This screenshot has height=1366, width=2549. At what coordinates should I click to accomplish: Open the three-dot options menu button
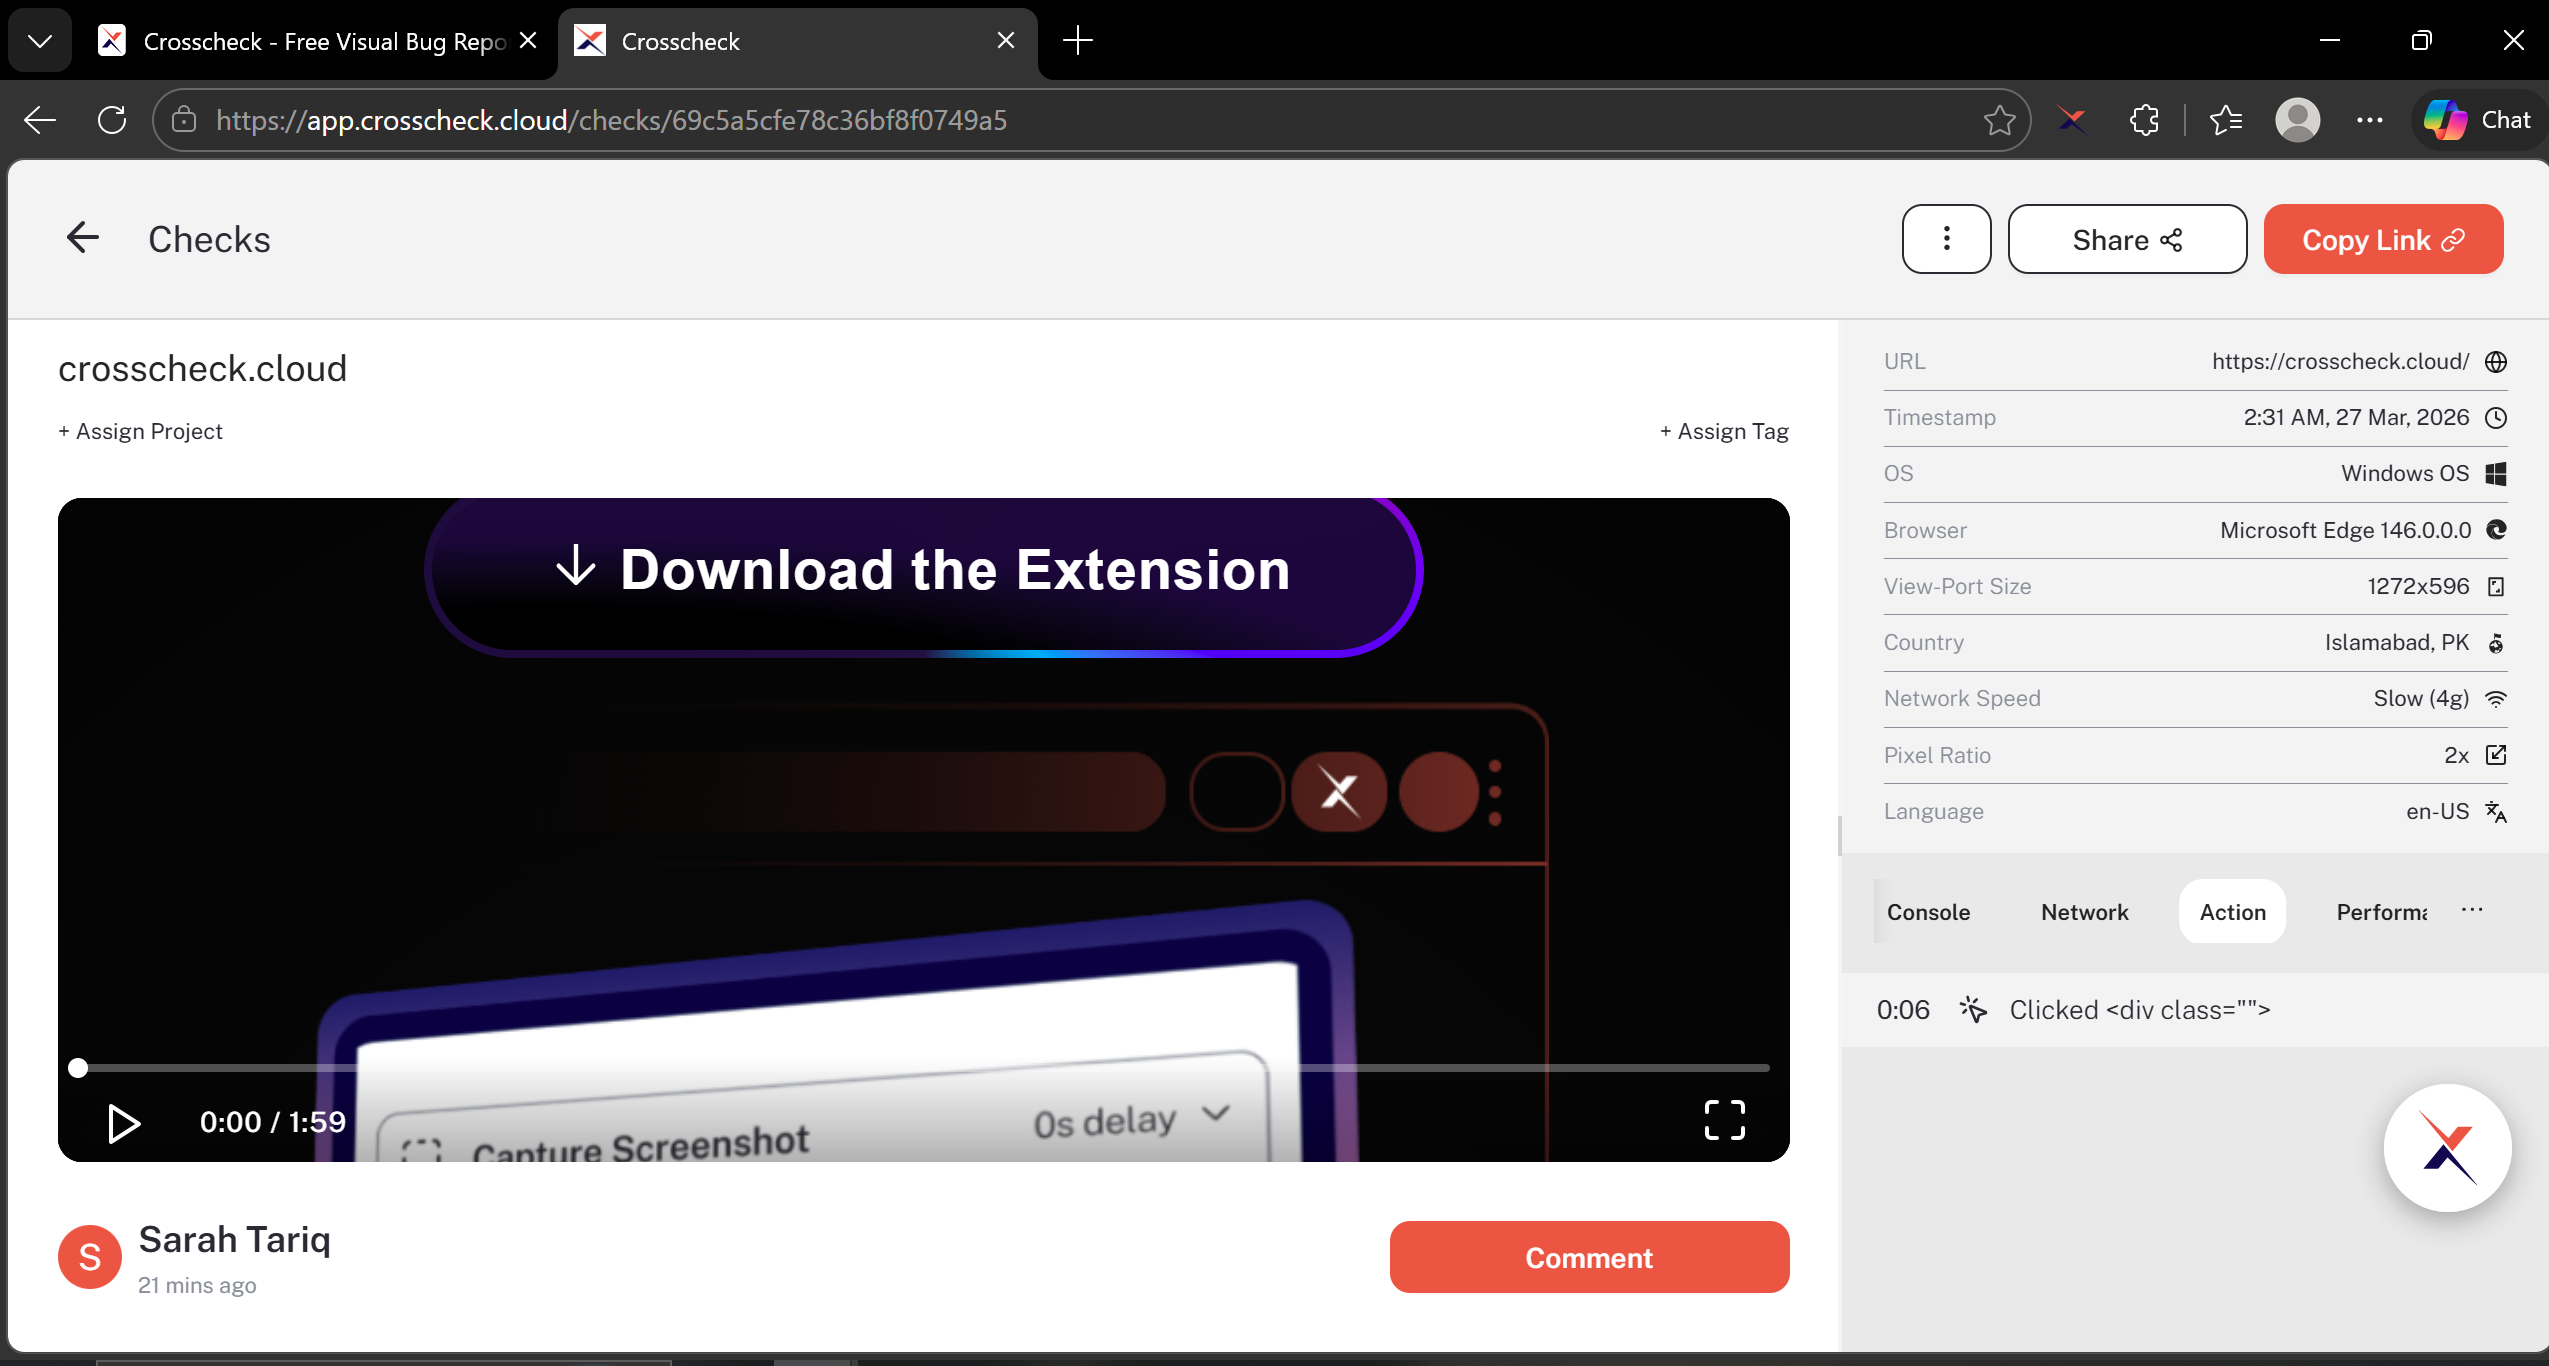1945,239
